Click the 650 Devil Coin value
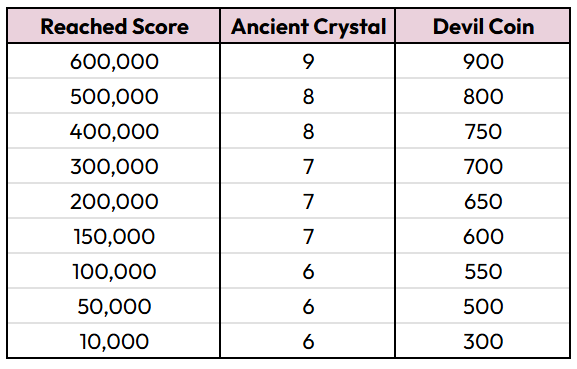 click(483, 201)
